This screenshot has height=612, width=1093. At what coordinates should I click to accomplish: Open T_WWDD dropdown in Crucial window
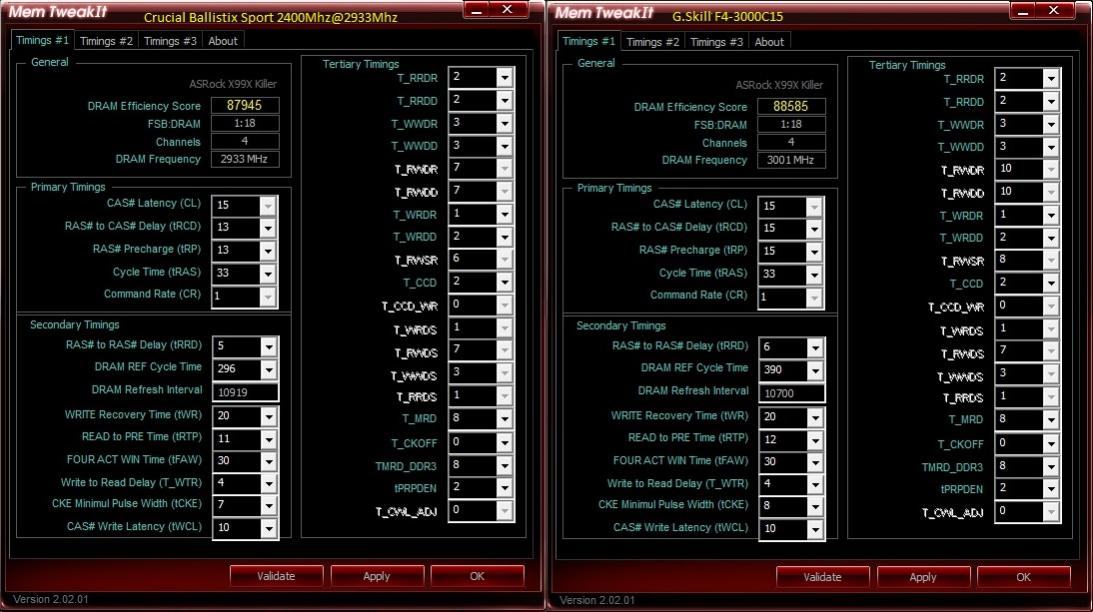point(505,146)
